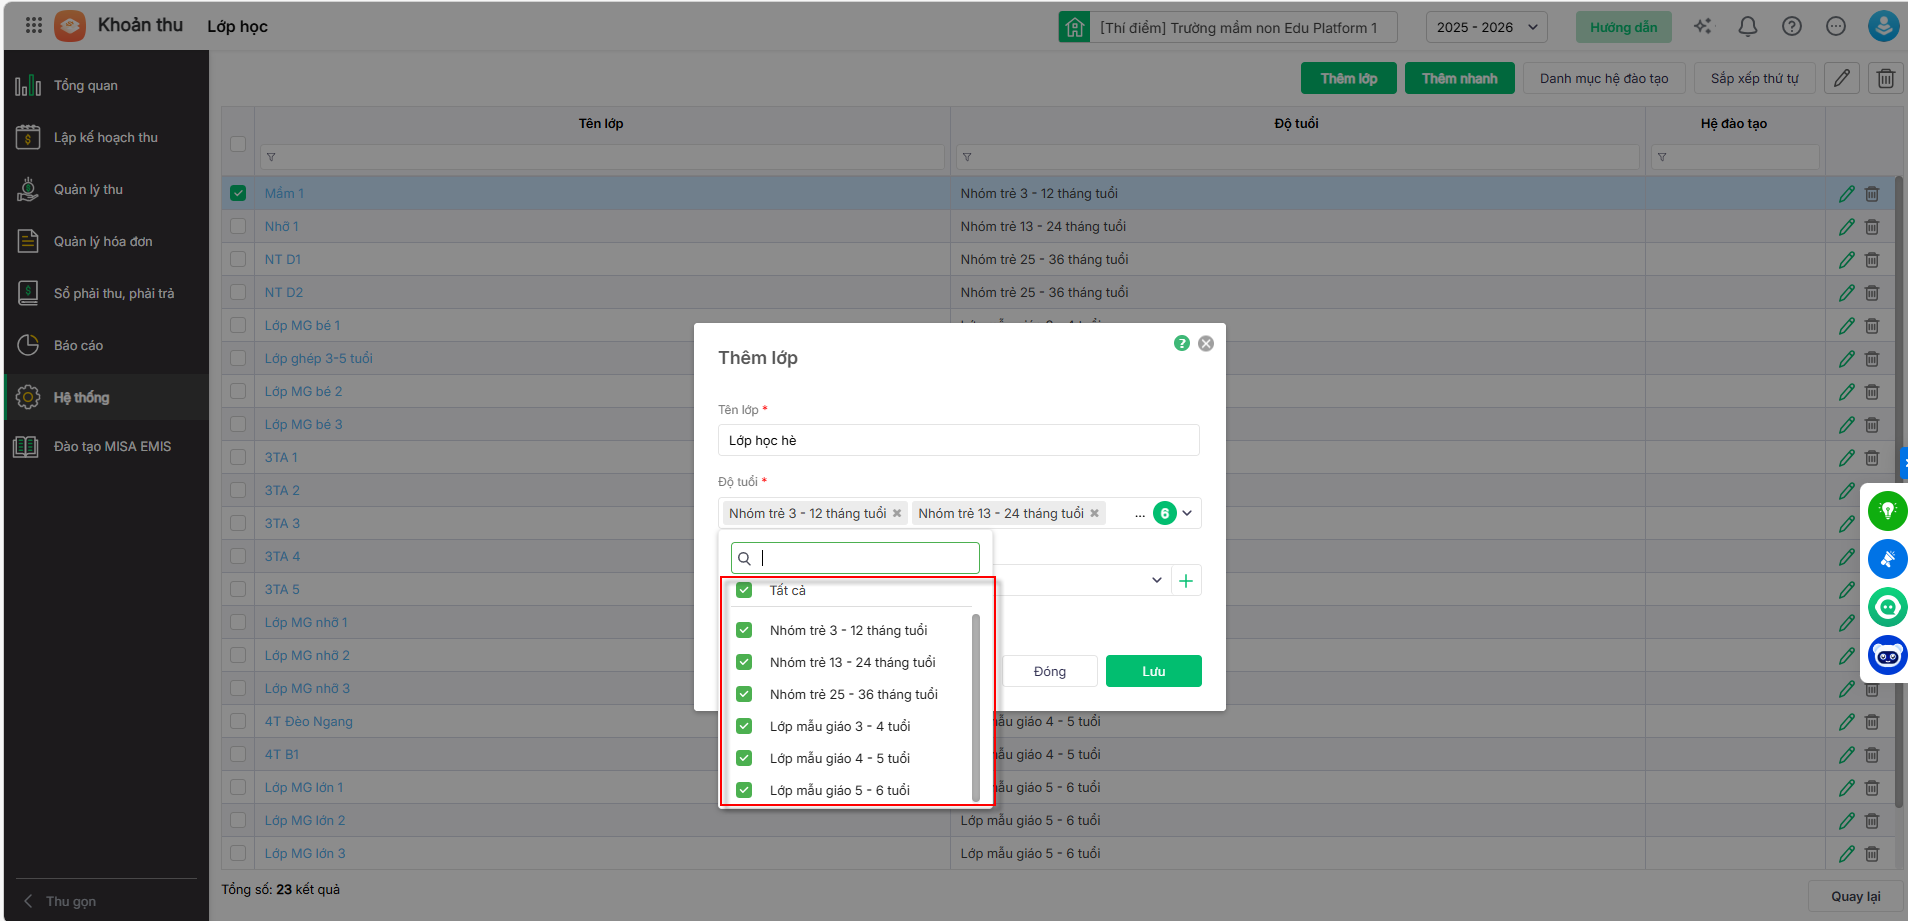Click the Khoản thu app logo

point(70,26)
